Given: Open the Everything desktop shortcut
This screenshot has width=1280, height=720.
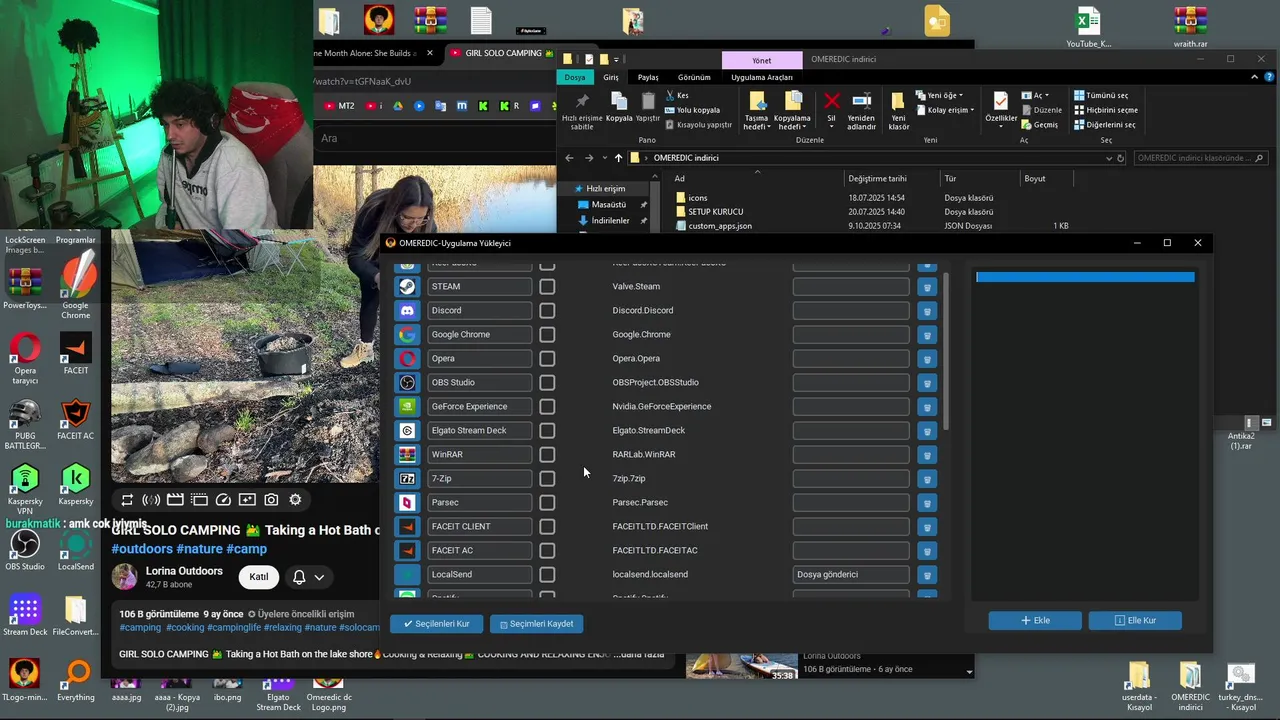Looking at the screenshot, I should coord(76,680).
